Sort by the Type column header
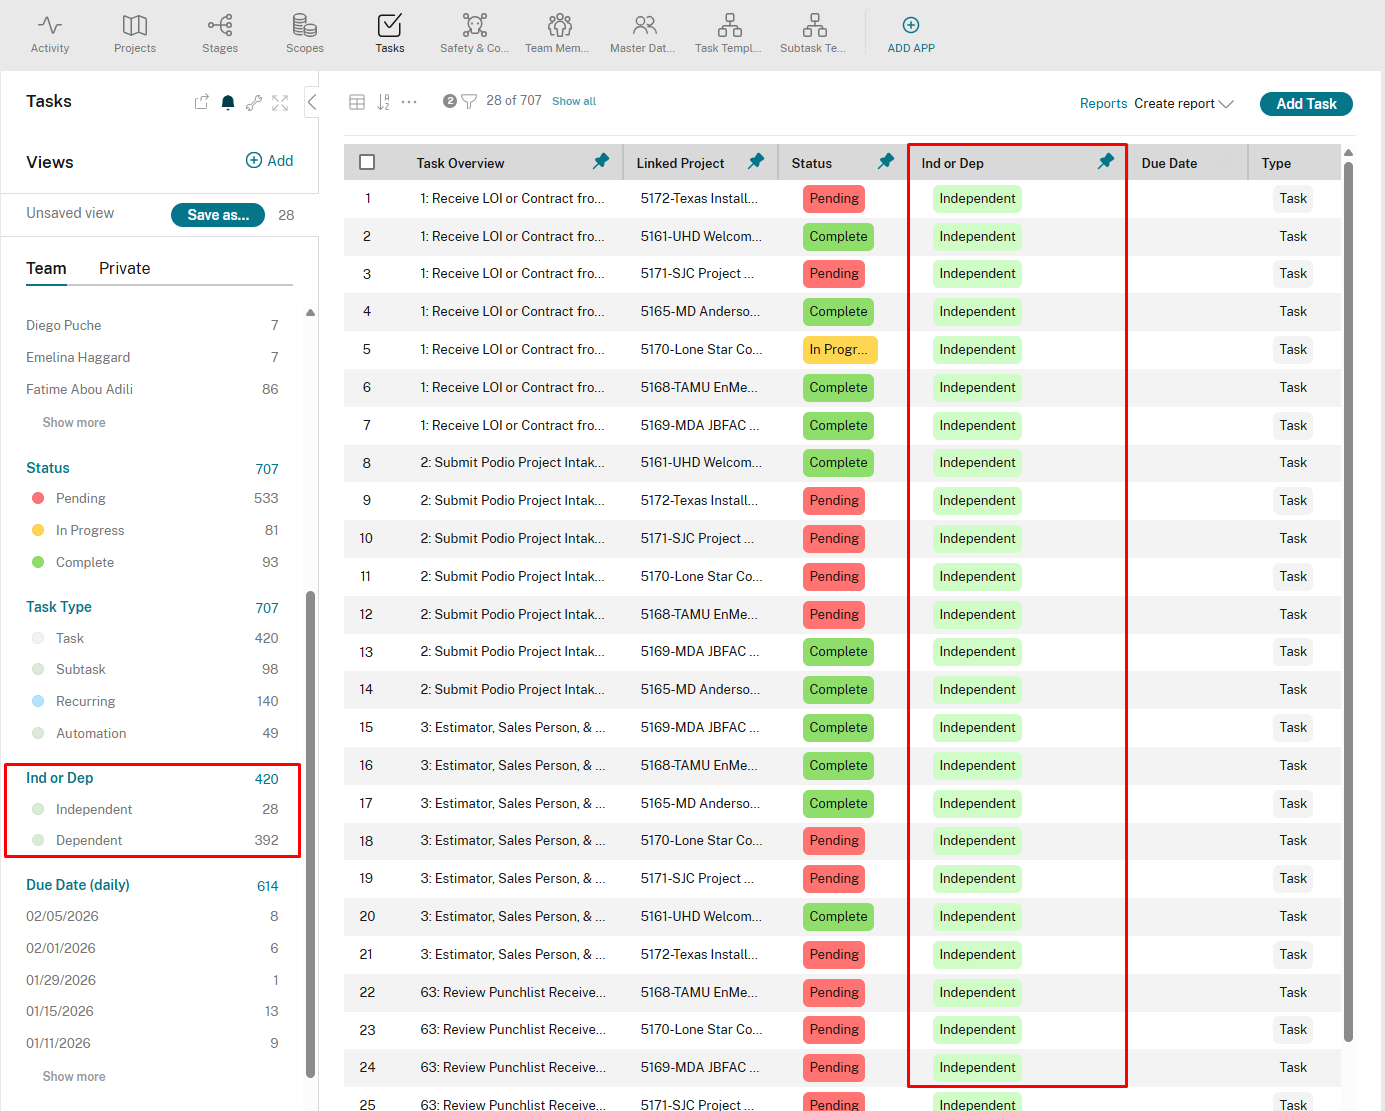This screenshot has width=1385, height=1111. click(x=1276, y=163)
